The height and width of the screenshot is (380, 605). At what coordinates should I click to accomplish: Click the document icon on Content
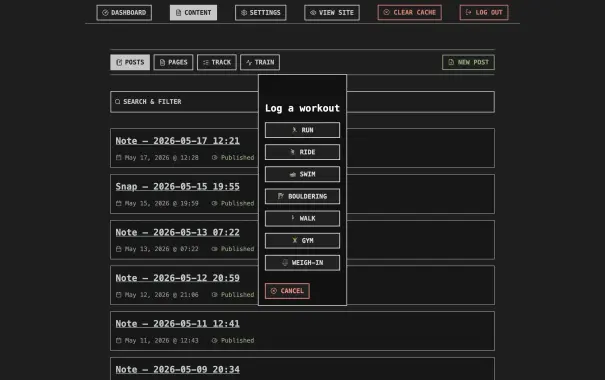click(x=178, y=13)
